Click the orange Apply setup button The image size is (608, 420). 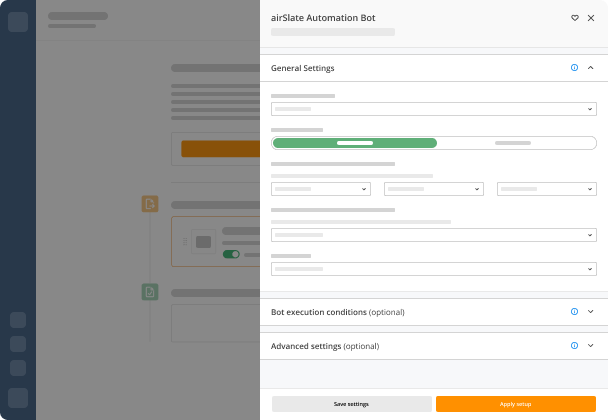(x=516, y=404)
